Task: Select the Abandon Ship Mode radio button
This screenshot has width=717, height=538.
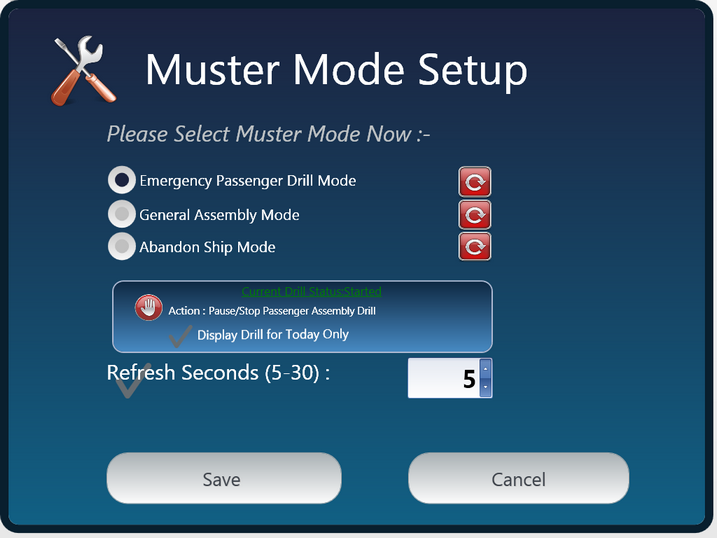Action: click(x=122, y=246)
